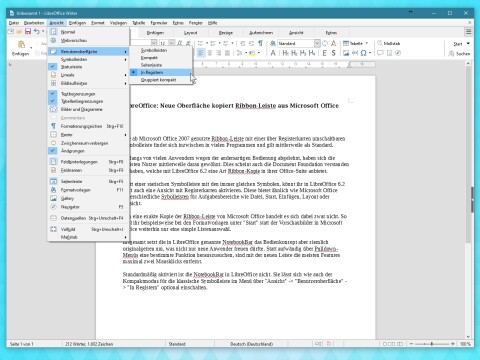Choose Symbolleisten in the Benutzeroberfläche submenu
Image resolution: width=480 pixels, height=360 pixels.
(161, 50)
